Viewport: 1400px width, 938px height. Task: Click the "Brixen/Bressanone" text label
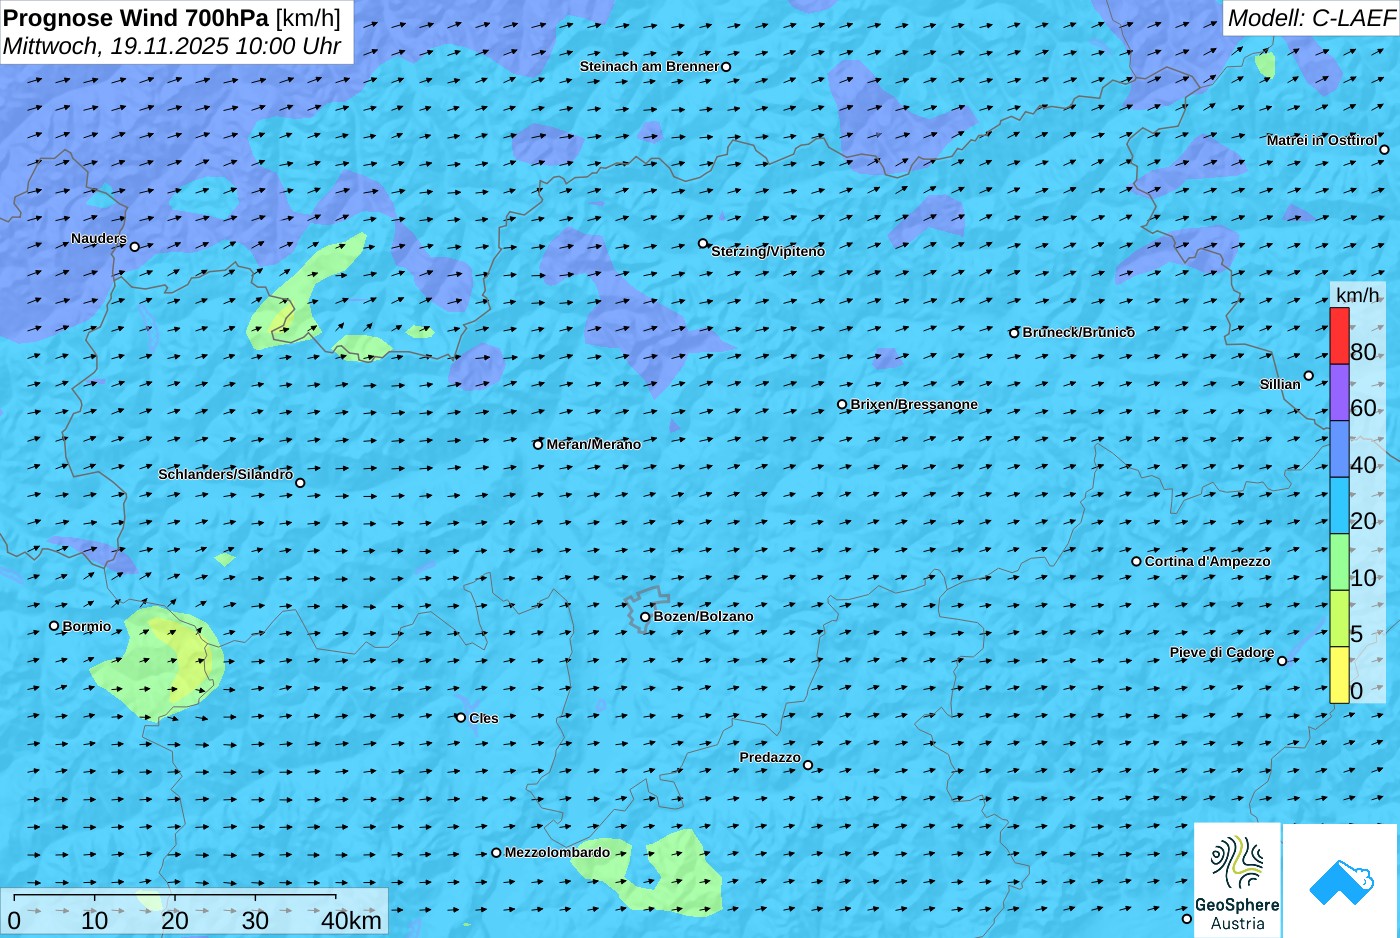(914, 404)
